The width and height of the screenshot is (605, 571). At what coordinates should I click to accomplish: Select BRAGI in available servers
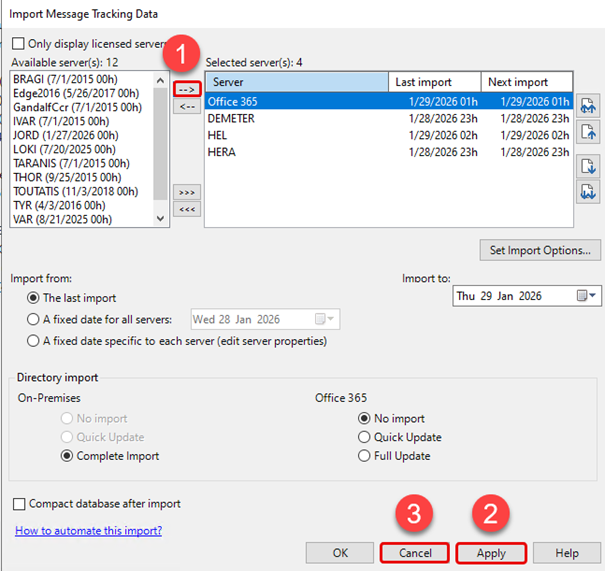[x=82, y=79]
